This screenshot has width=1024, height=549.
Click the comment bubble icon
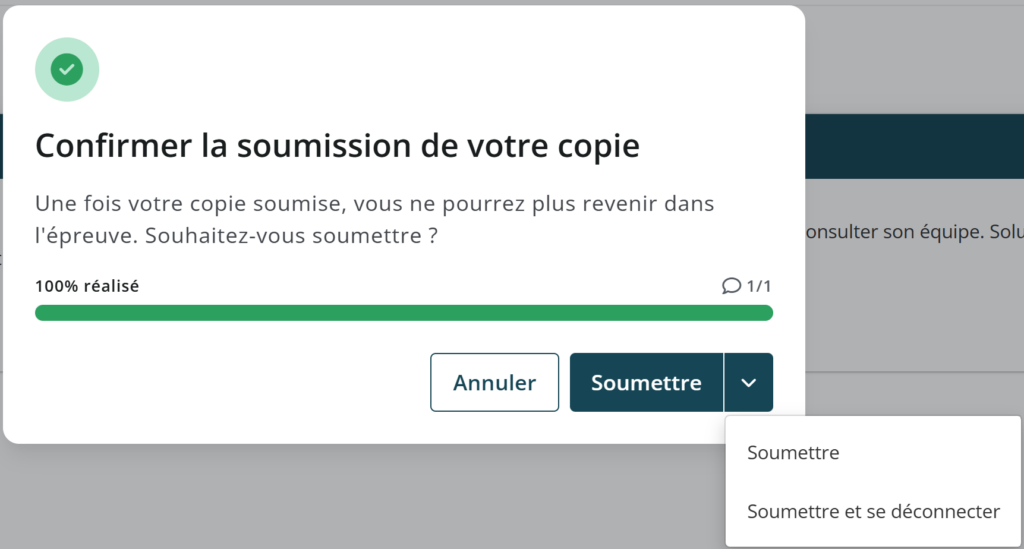(731, 286)
